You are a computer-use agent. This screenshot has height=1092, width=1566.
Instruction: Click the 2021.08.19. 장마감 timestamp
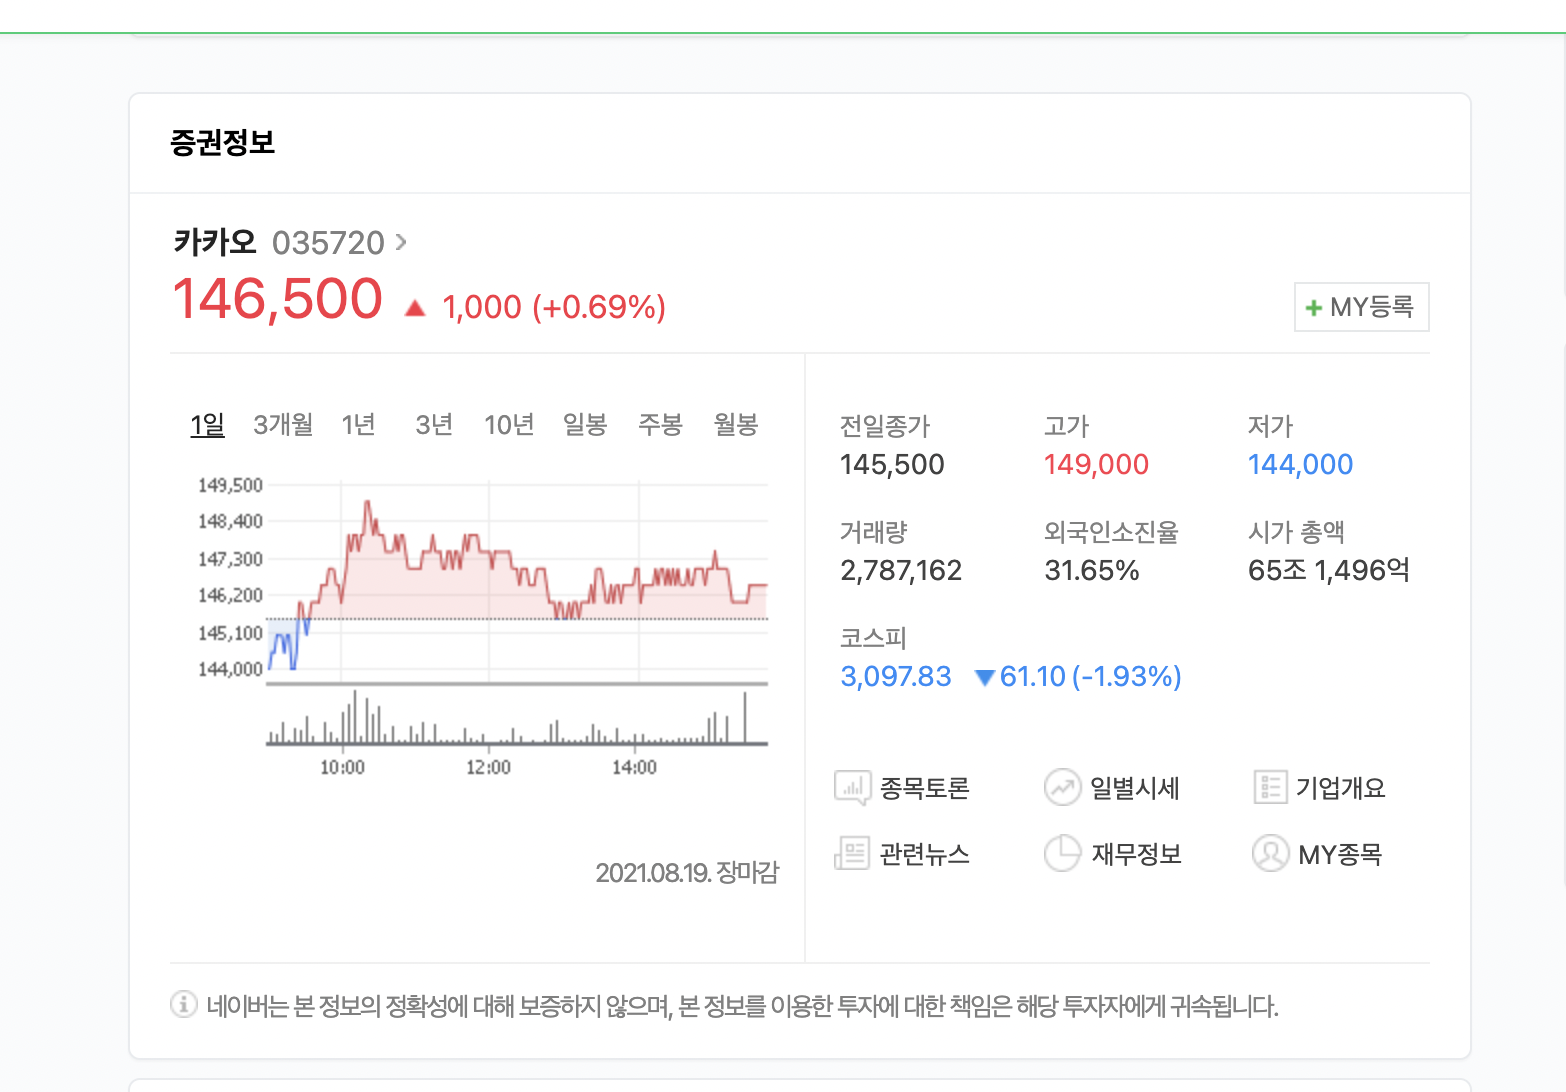687,872
